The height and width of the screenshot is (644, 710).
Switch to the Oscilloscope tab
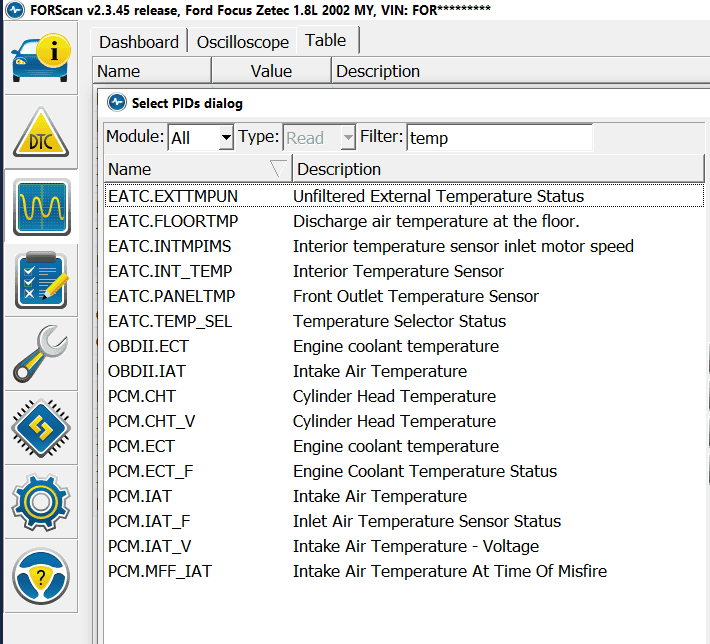pos(243,42)
